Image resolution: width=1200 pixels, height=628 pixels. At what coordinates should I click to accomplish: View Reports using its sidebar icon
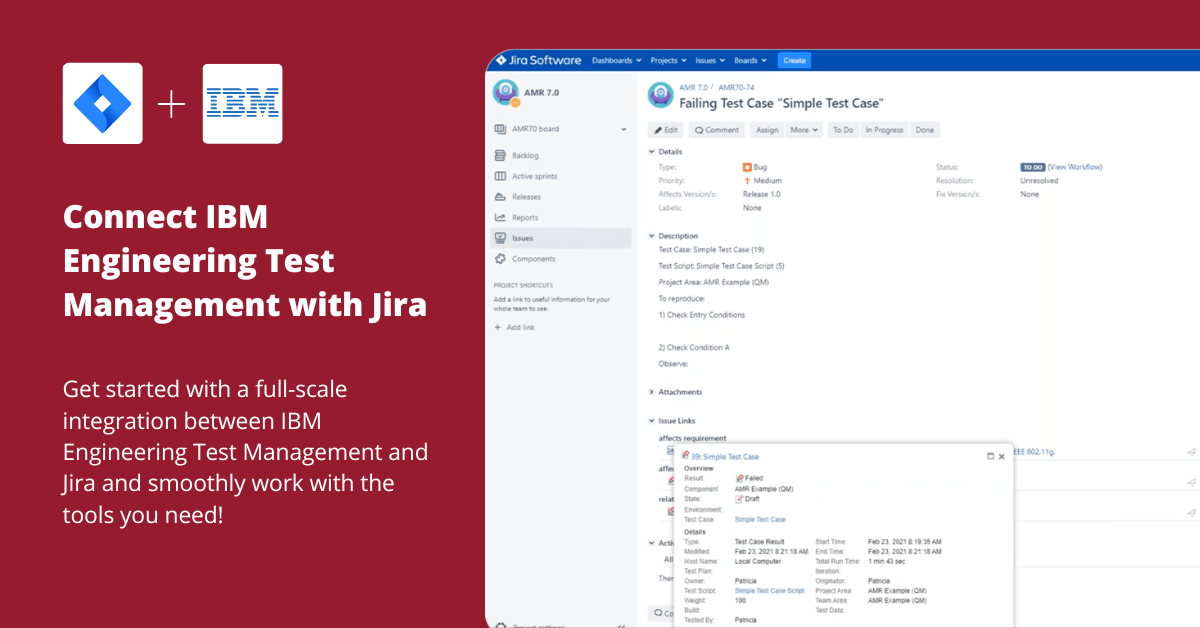[500, 217]
